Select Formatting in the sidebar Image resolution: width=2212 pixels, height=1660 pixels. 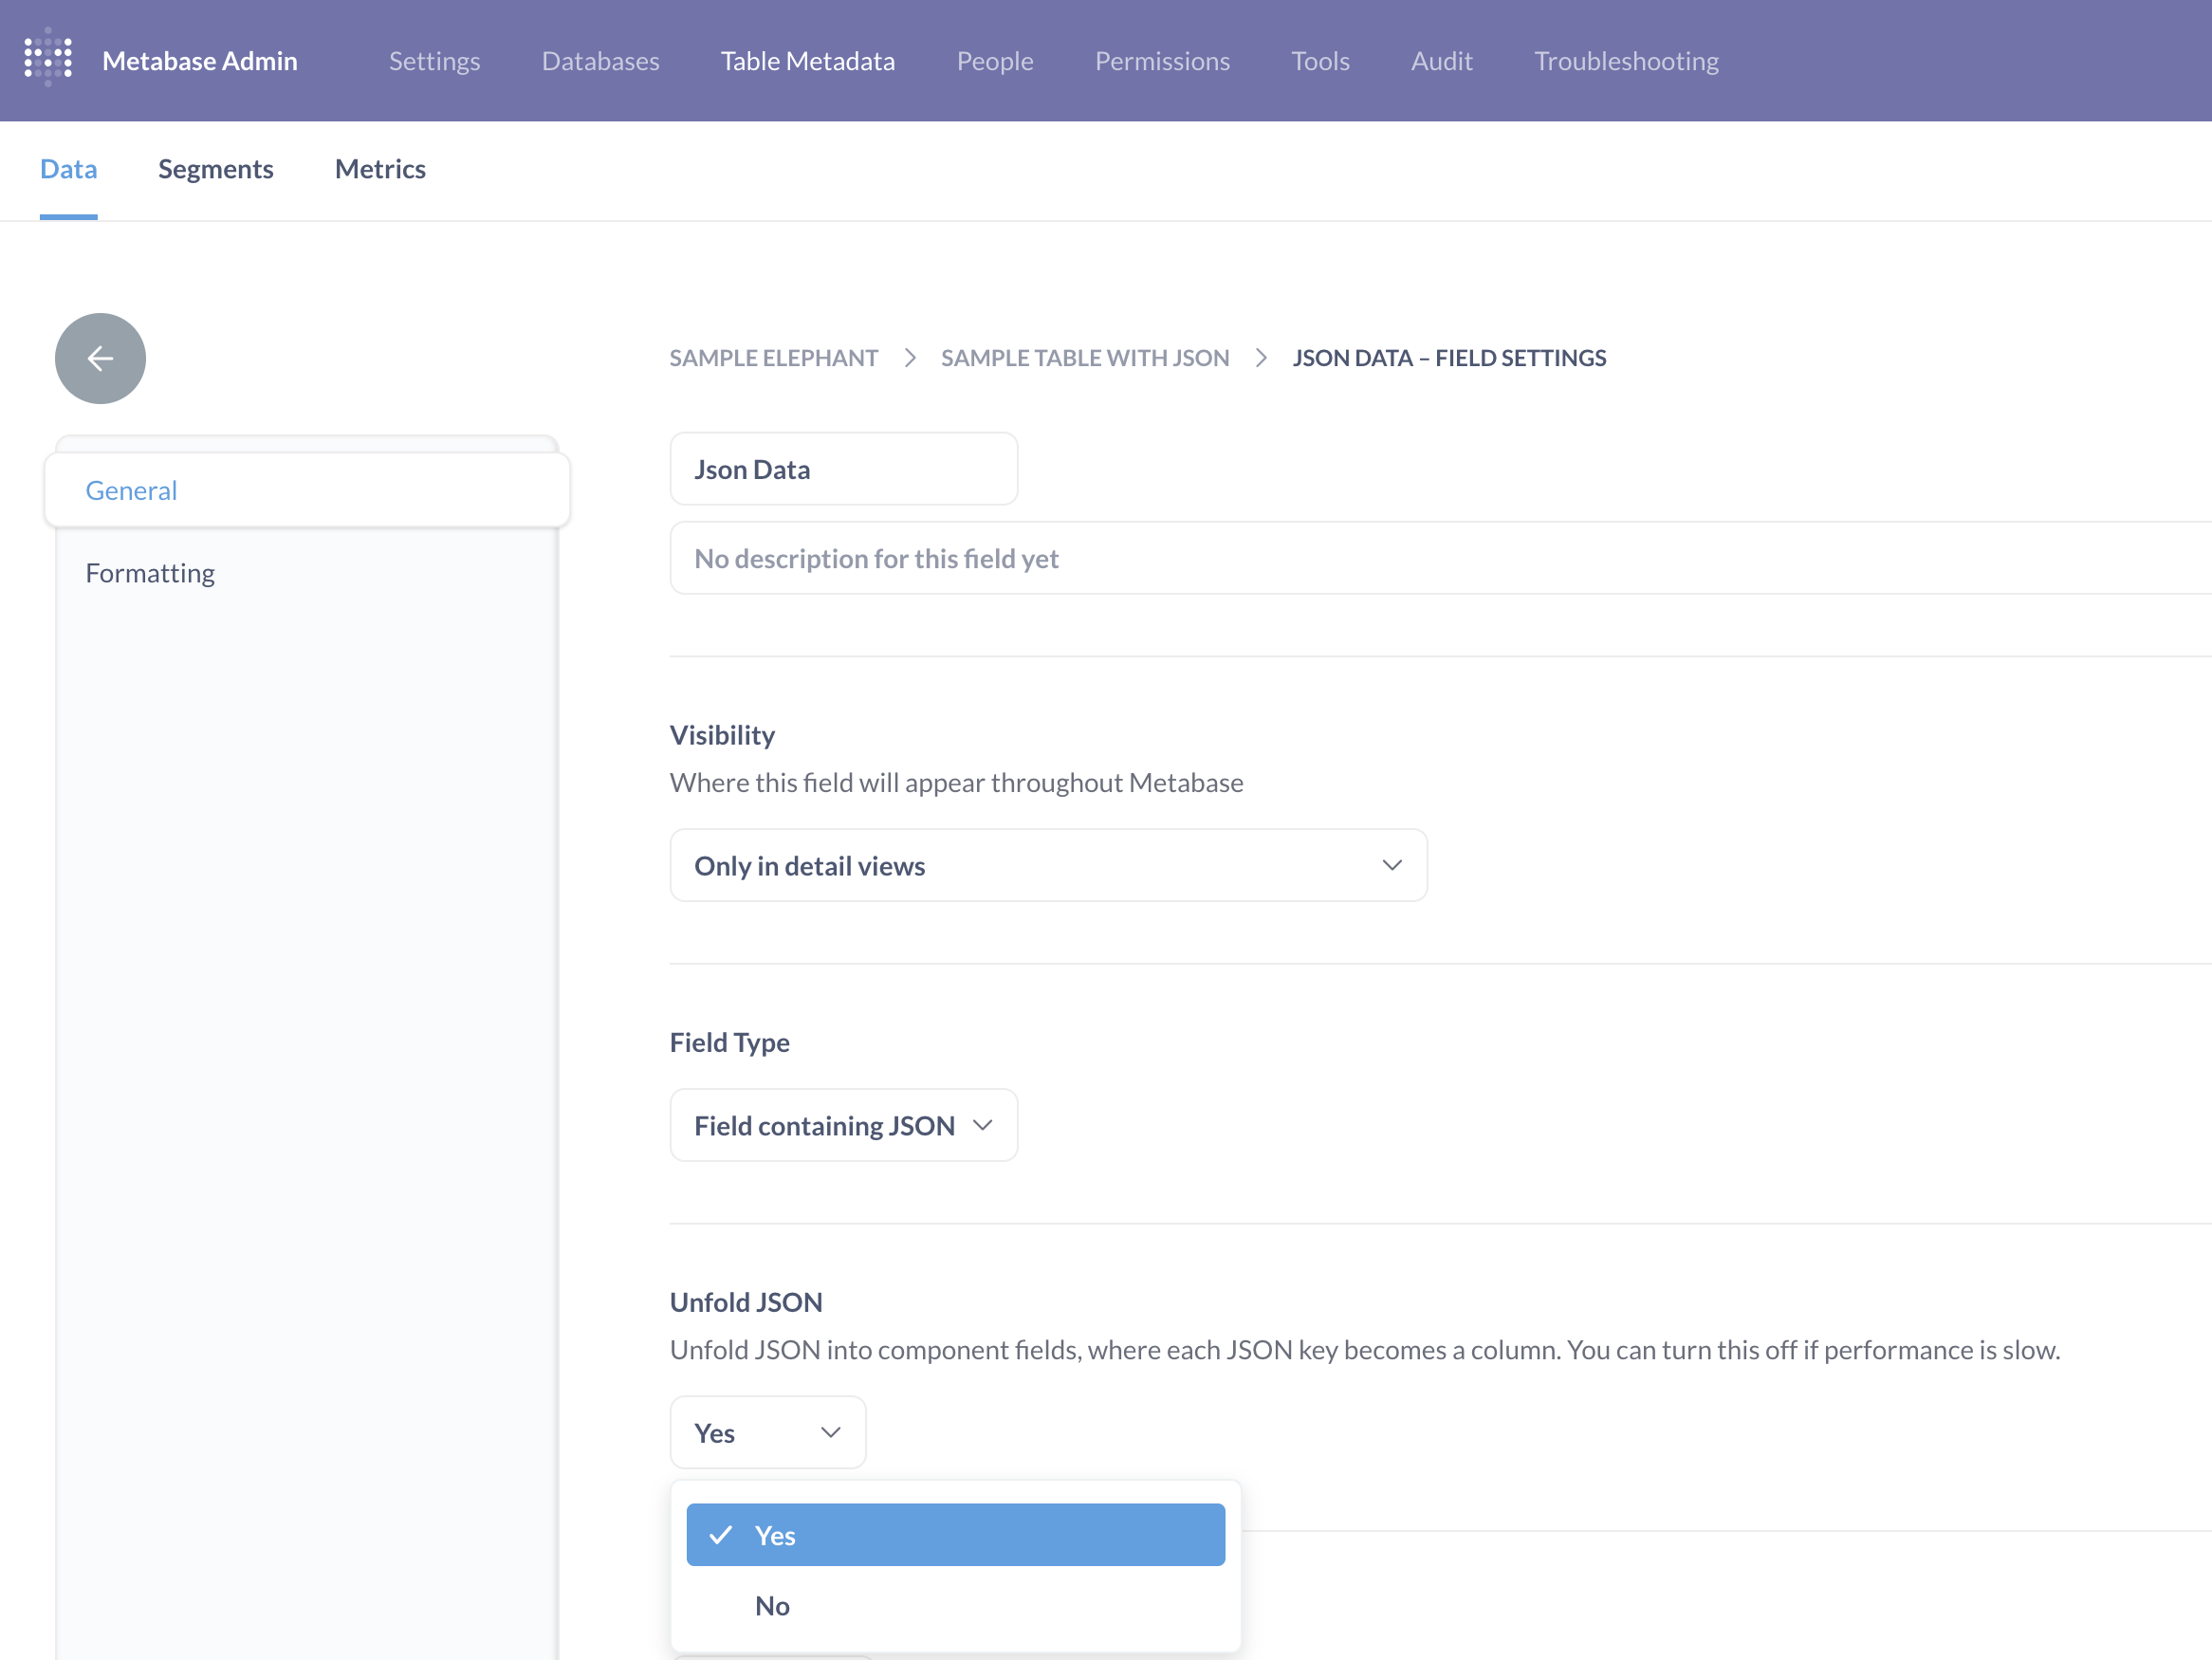[x=150, y=573]
